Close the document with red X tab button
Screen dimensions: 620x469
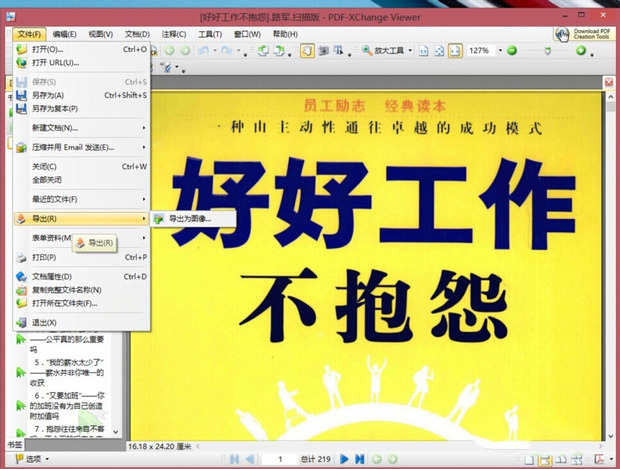[x=609, y=82]
